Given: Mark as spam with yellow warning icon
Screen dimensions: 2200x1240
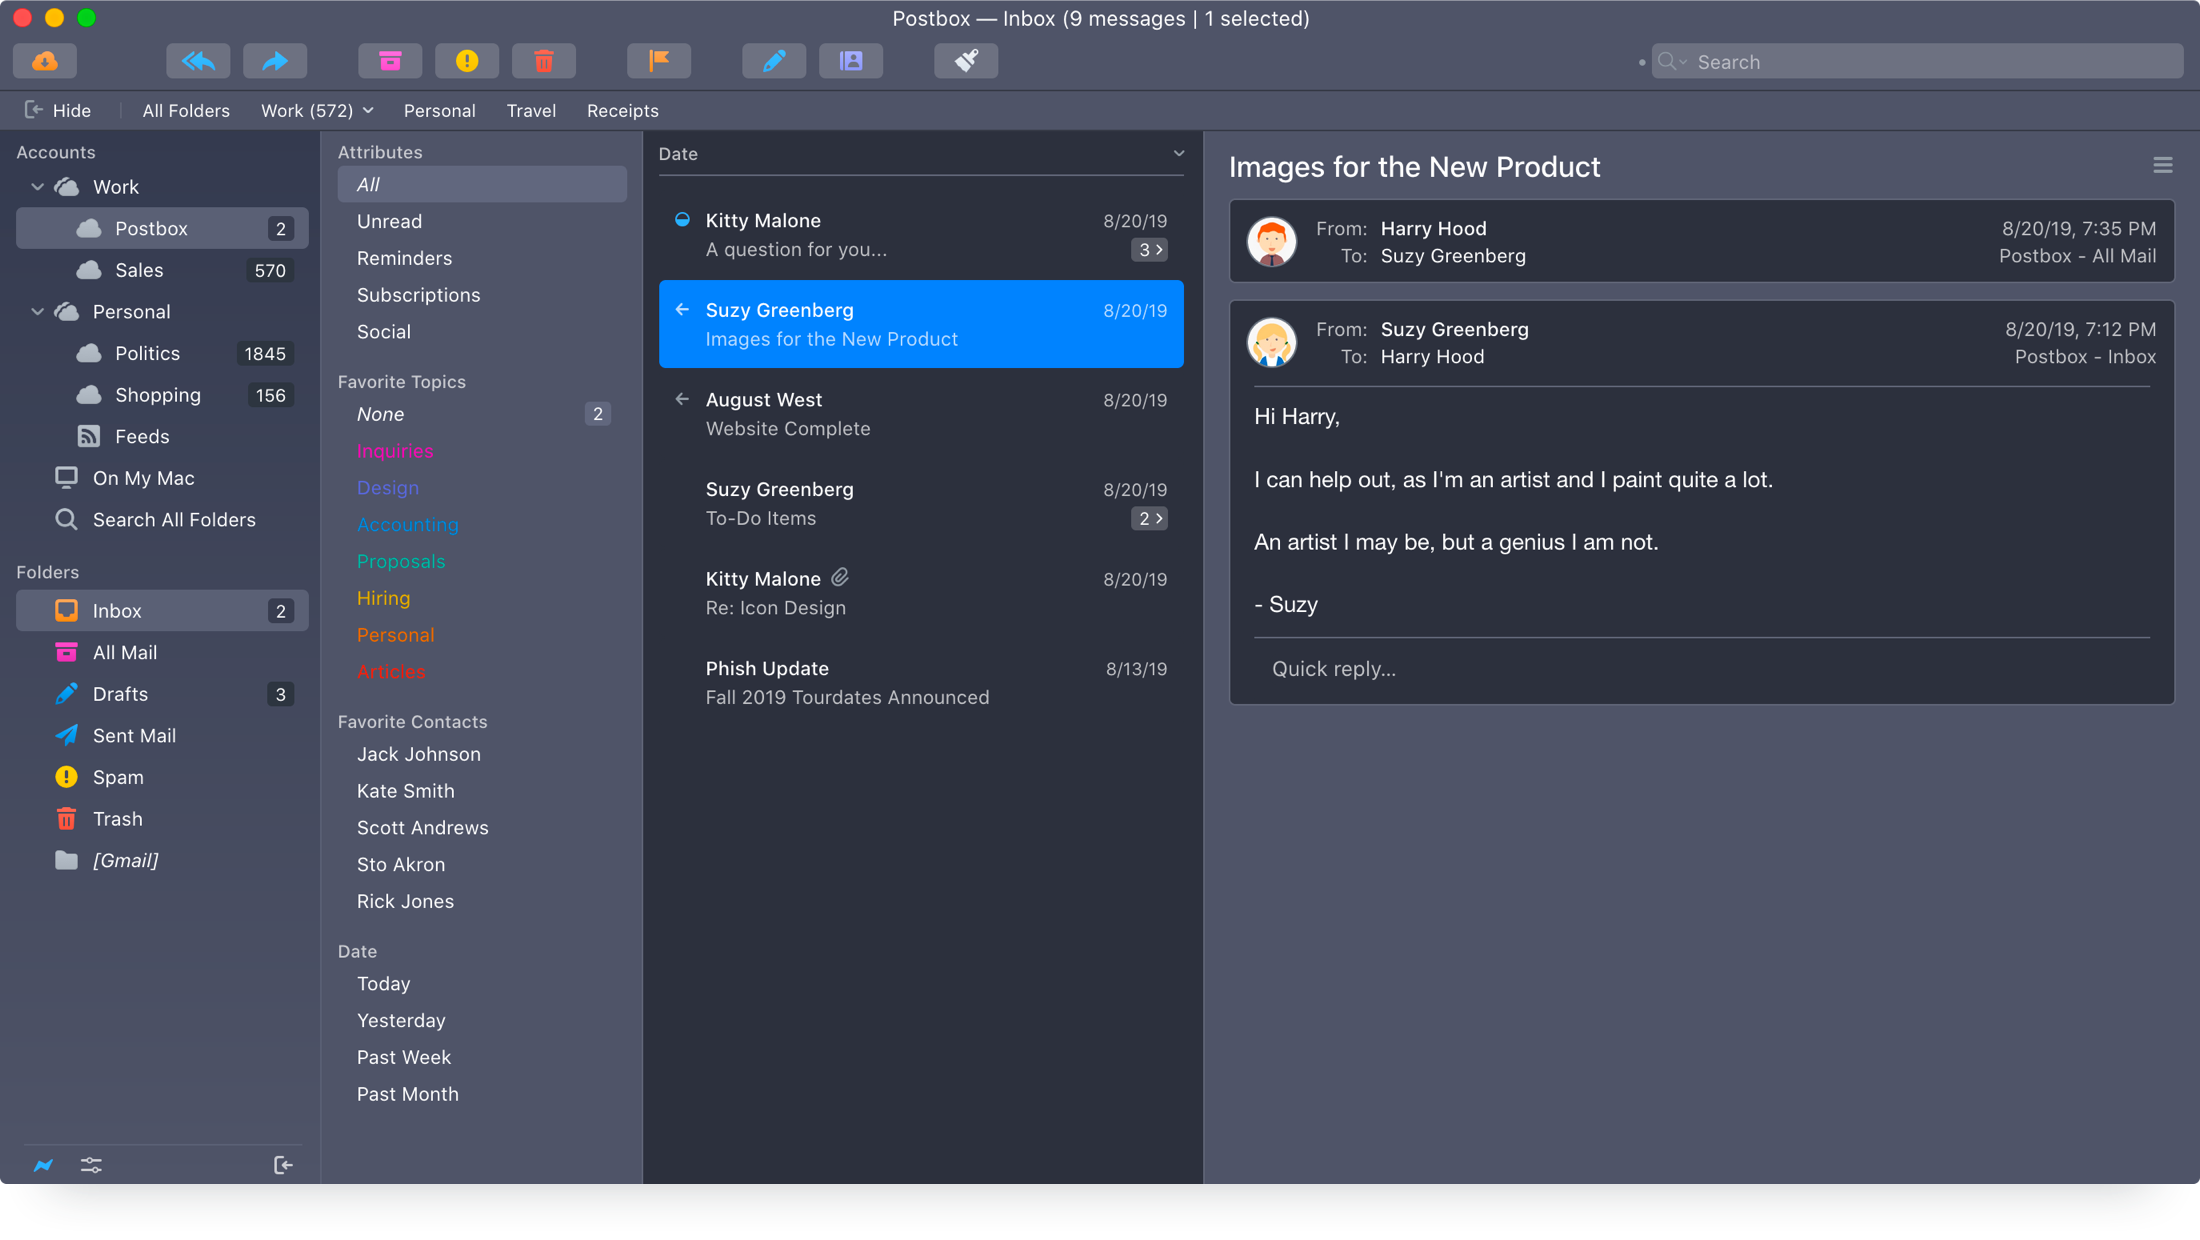Looking at the screenshot, I should pos(467,61).
